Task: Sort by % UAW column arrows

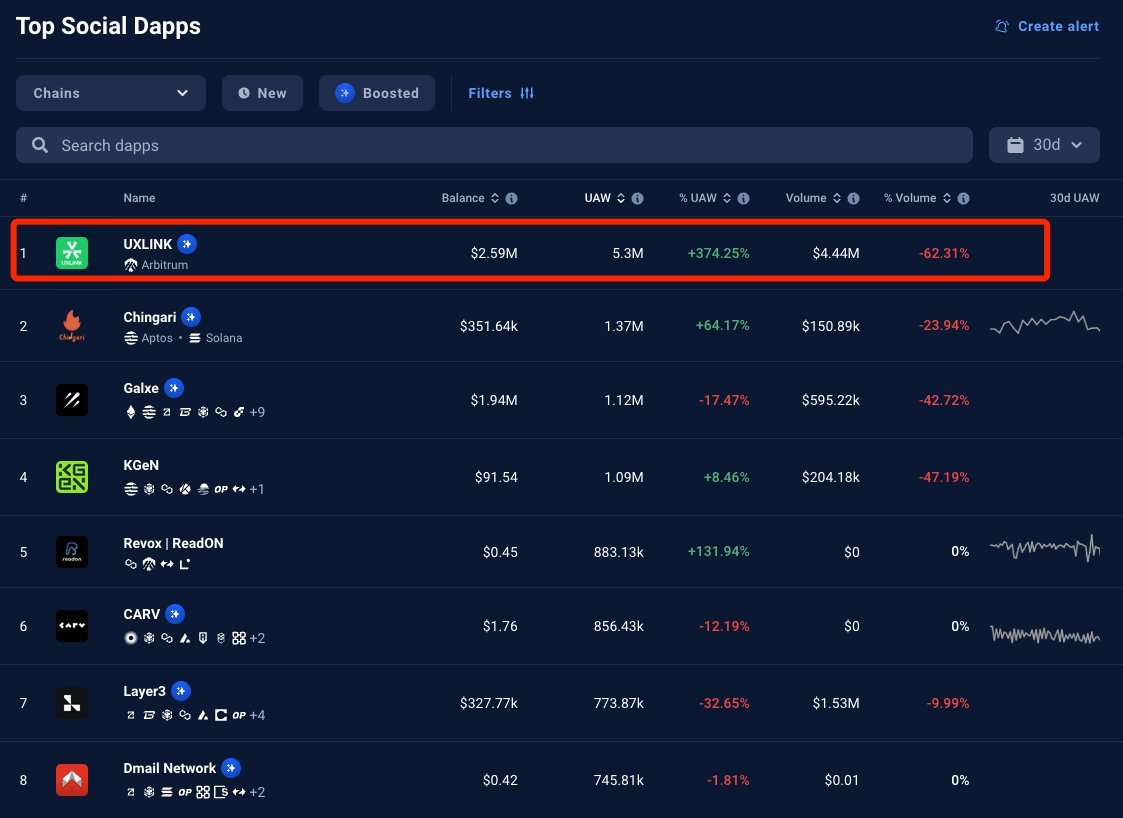Action: click(x=727, y=198)
